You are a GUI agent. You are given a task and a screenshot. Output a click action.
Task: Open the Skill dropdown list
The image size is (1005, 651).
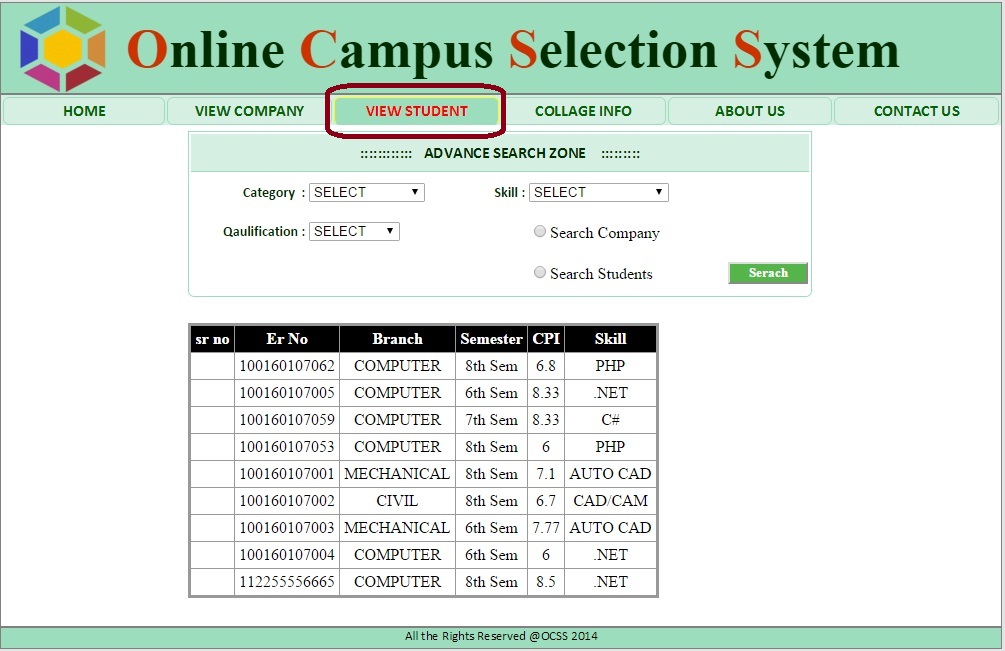pos(598,192)
